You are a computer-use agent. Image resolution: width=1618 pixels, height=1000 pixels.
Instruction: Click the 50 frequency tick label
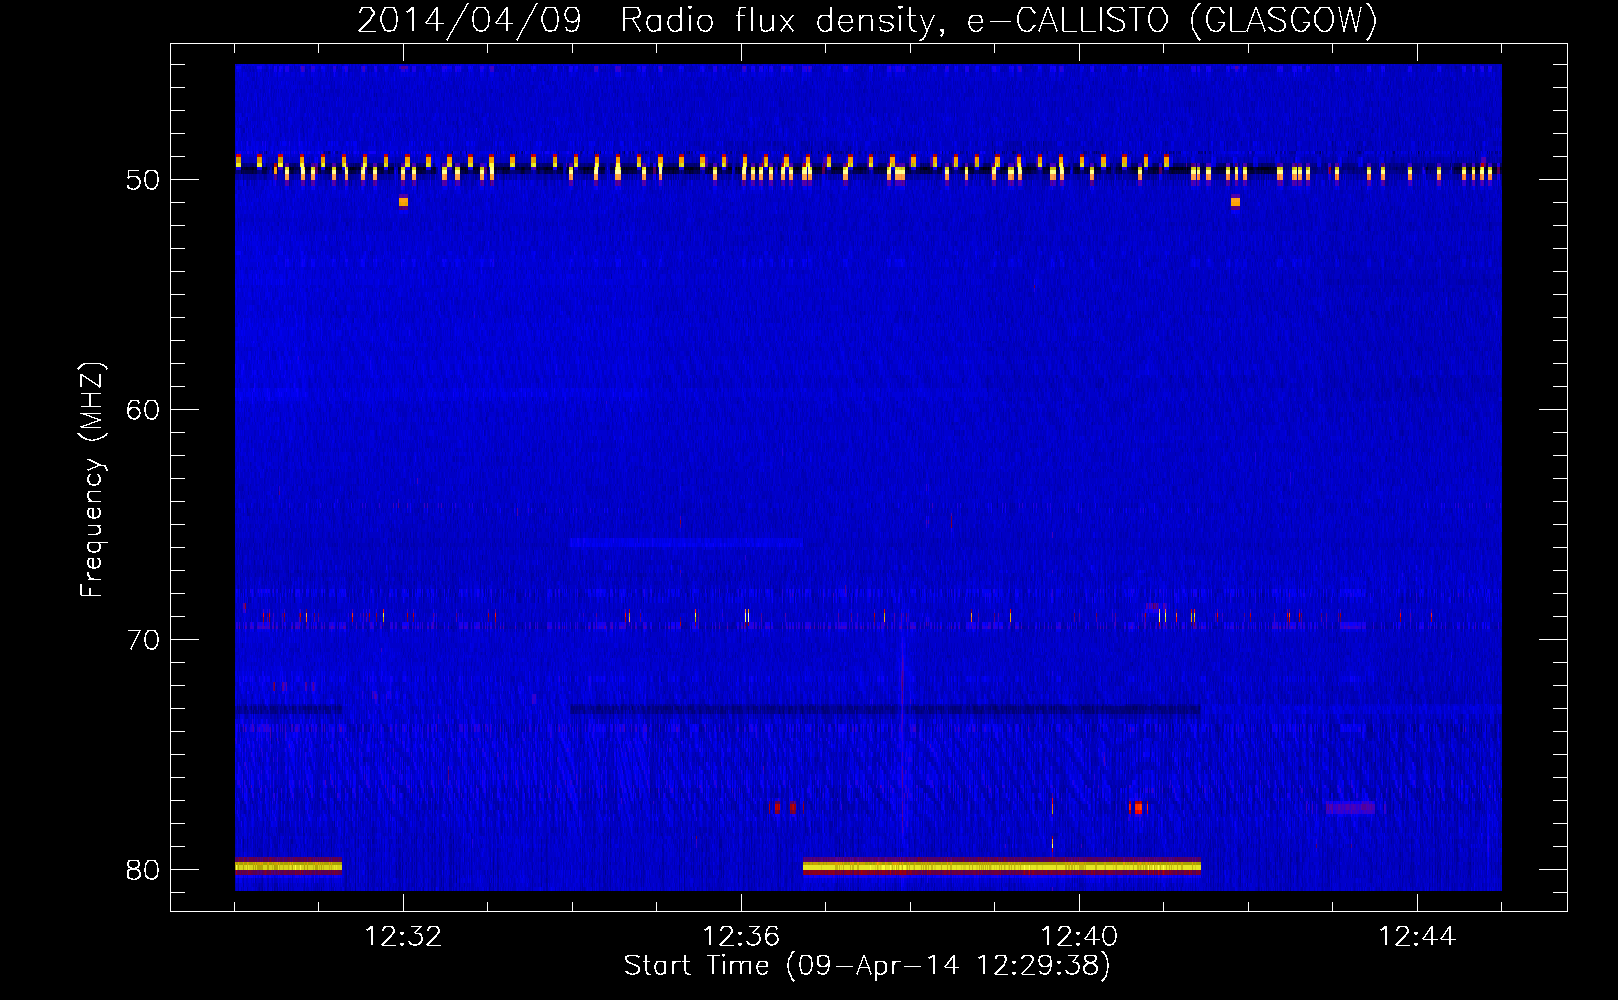[144, 180]
